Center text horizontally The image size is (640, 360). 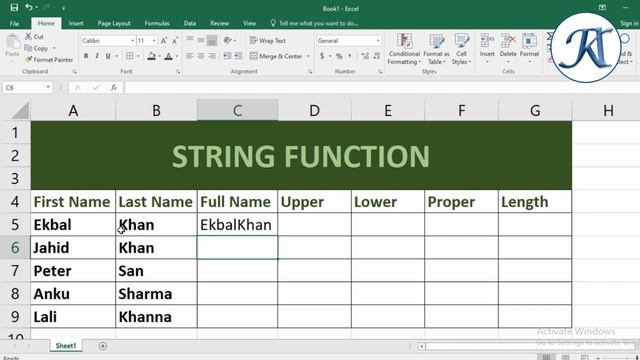click(x=201, y=56)
